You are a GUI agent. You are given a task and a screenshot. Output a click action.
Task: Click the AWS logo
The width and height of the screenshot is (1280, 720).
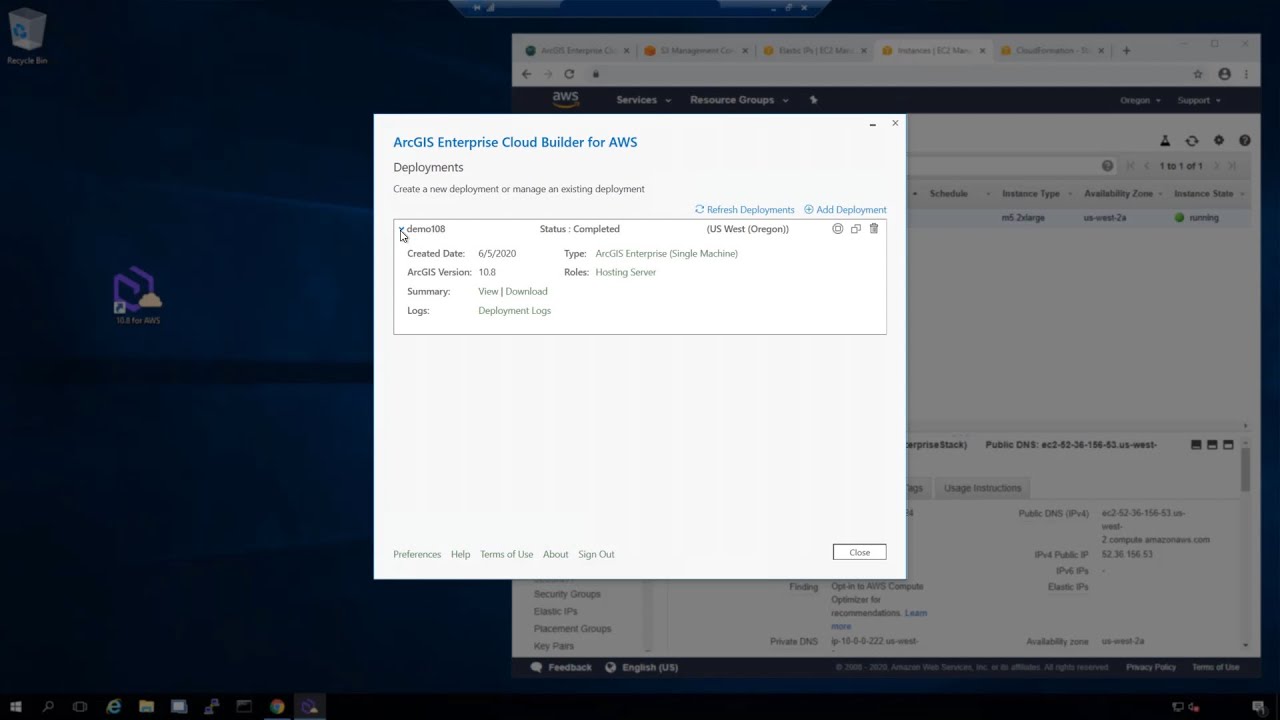[565, 100]
